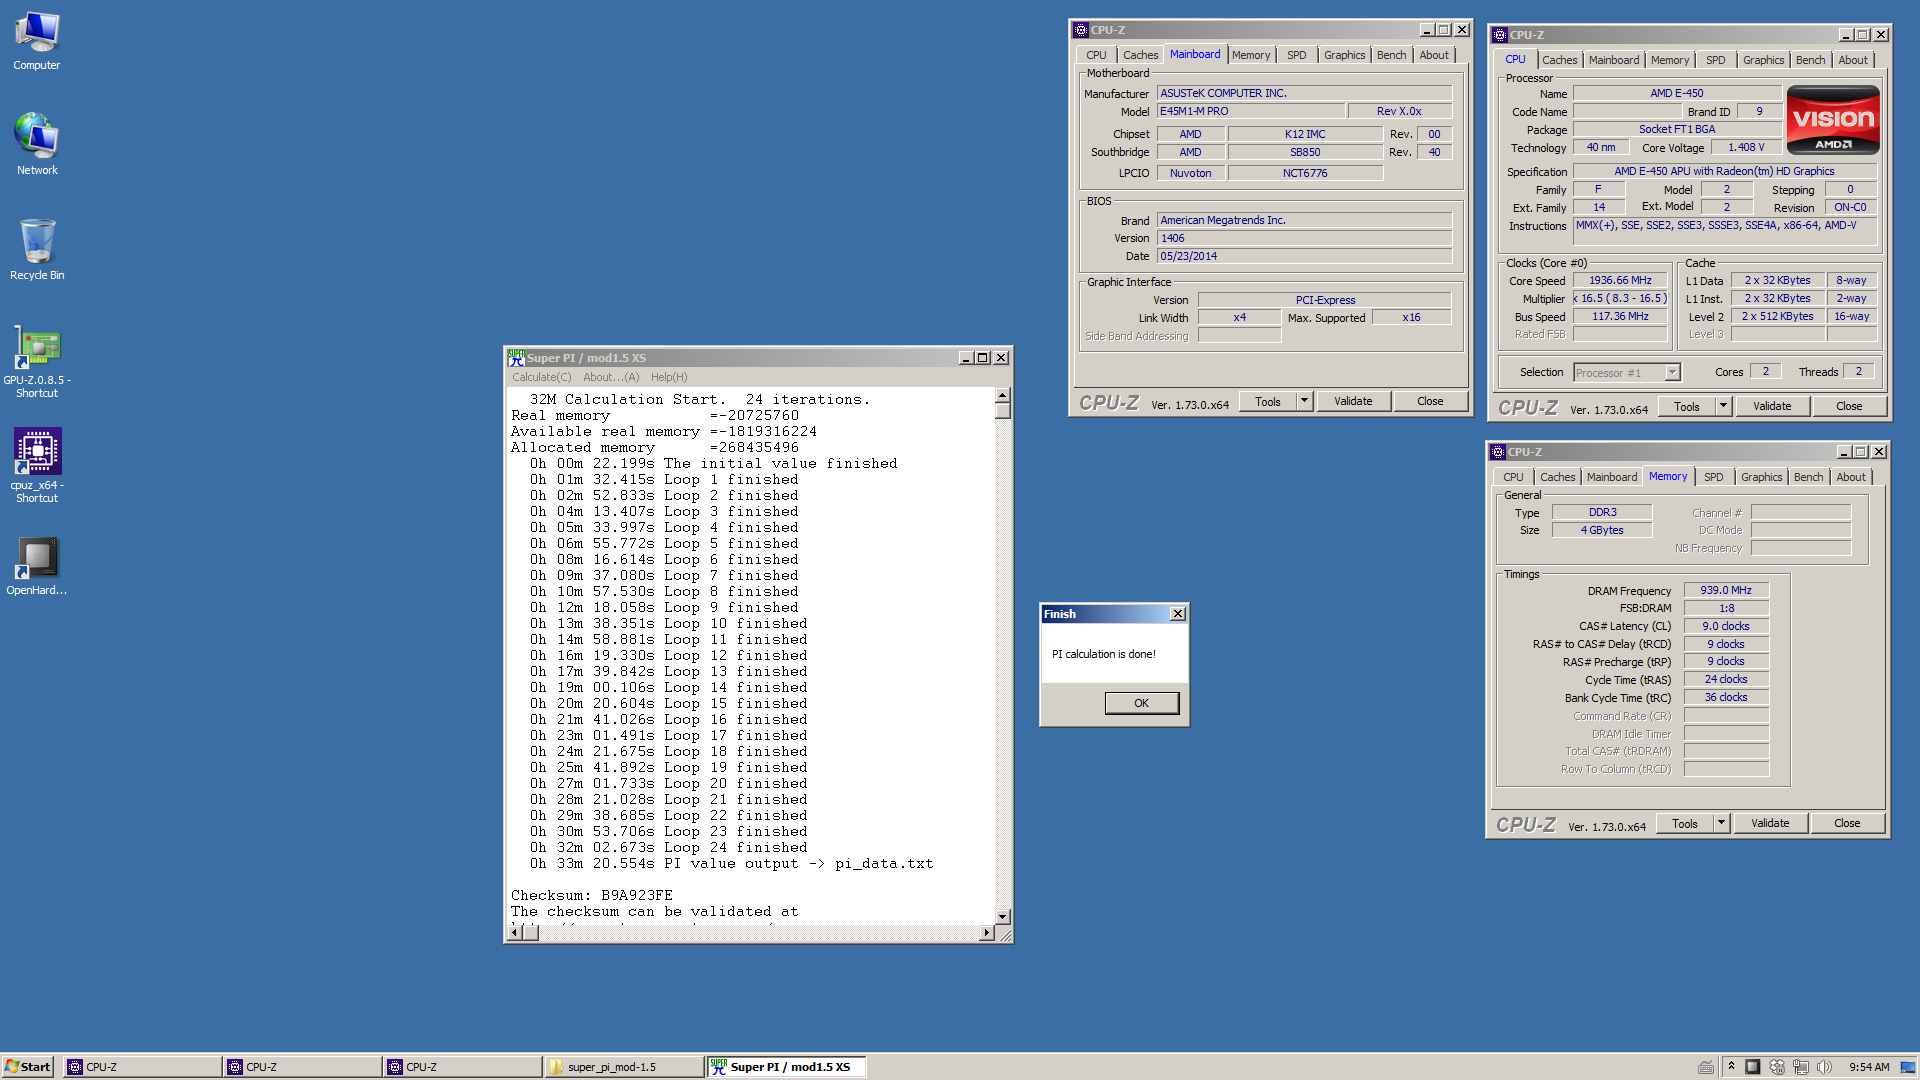Click the taskbar clock showing 9:54 AM
1920x1080 pixels.
coord(1868,1067)
